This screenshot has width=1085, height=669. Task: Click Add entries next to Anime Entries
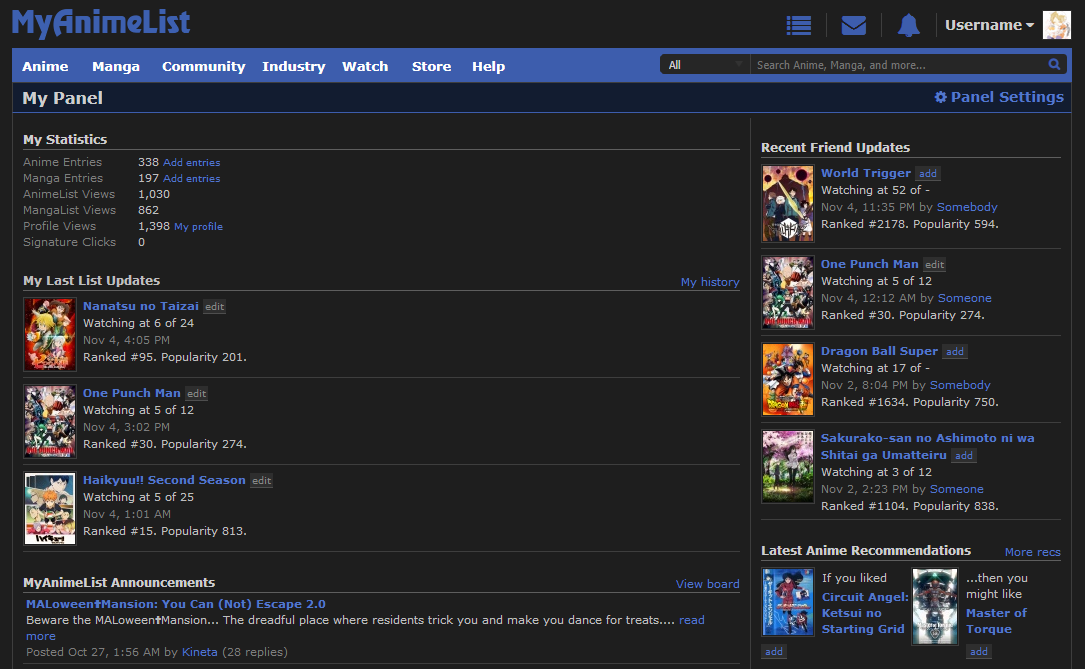(x=192, y=163)
